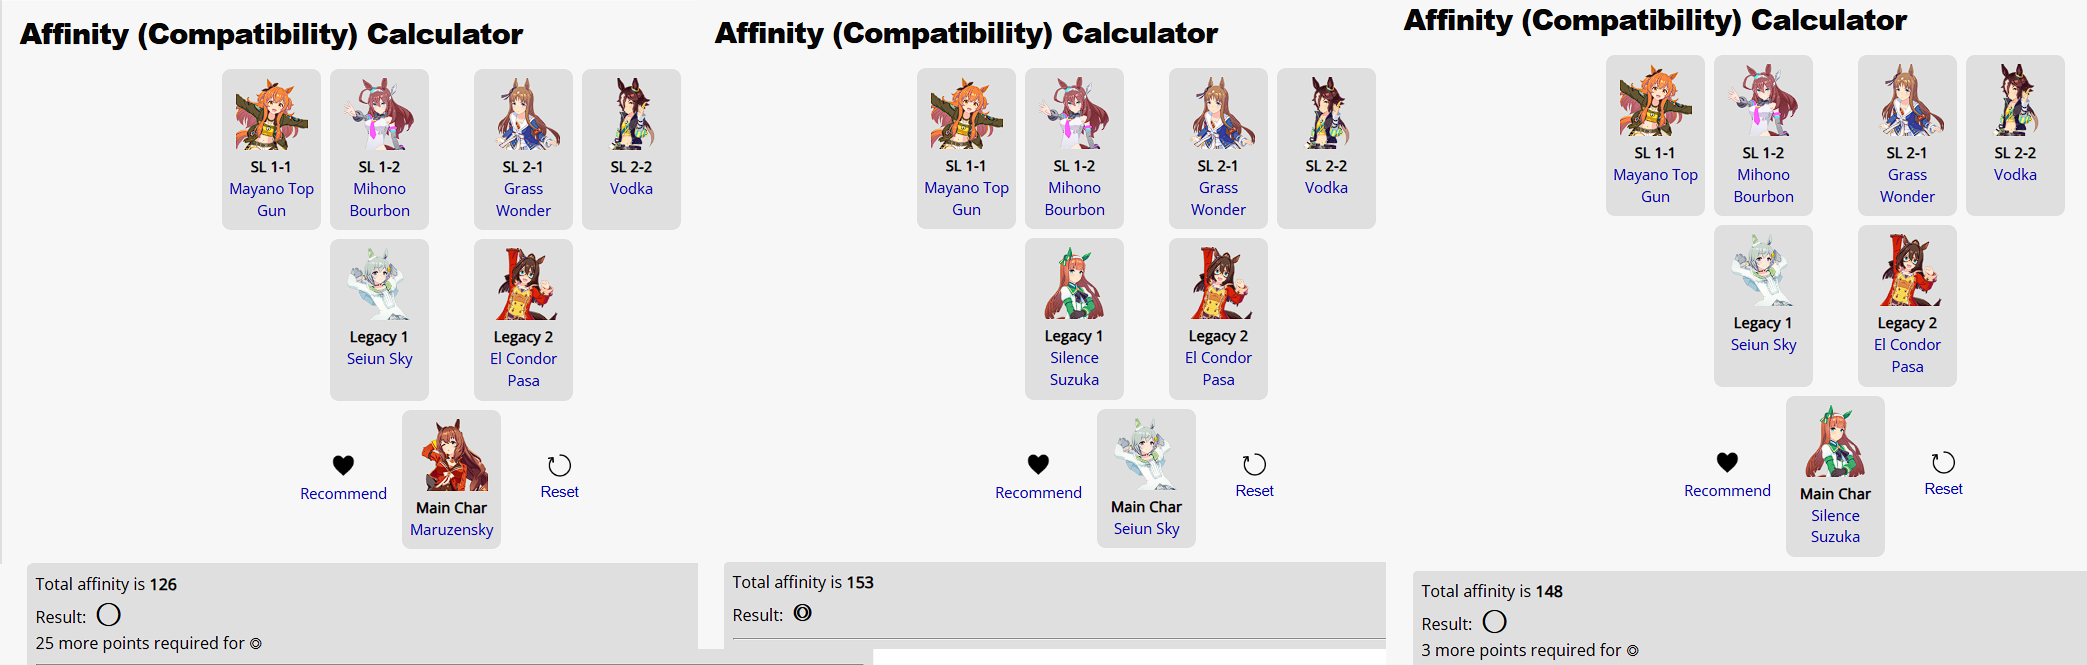This screenshot has height=665, width=2087.
Task: Click the heart Recommend icon in the left calculator
Action: (x=343, y=465)
